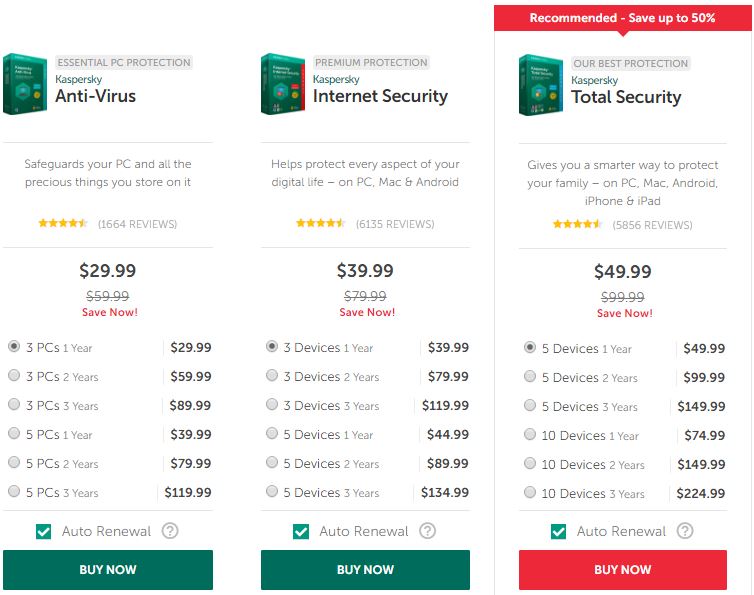Open the 6135 Reviews link

tap(395, 224)
